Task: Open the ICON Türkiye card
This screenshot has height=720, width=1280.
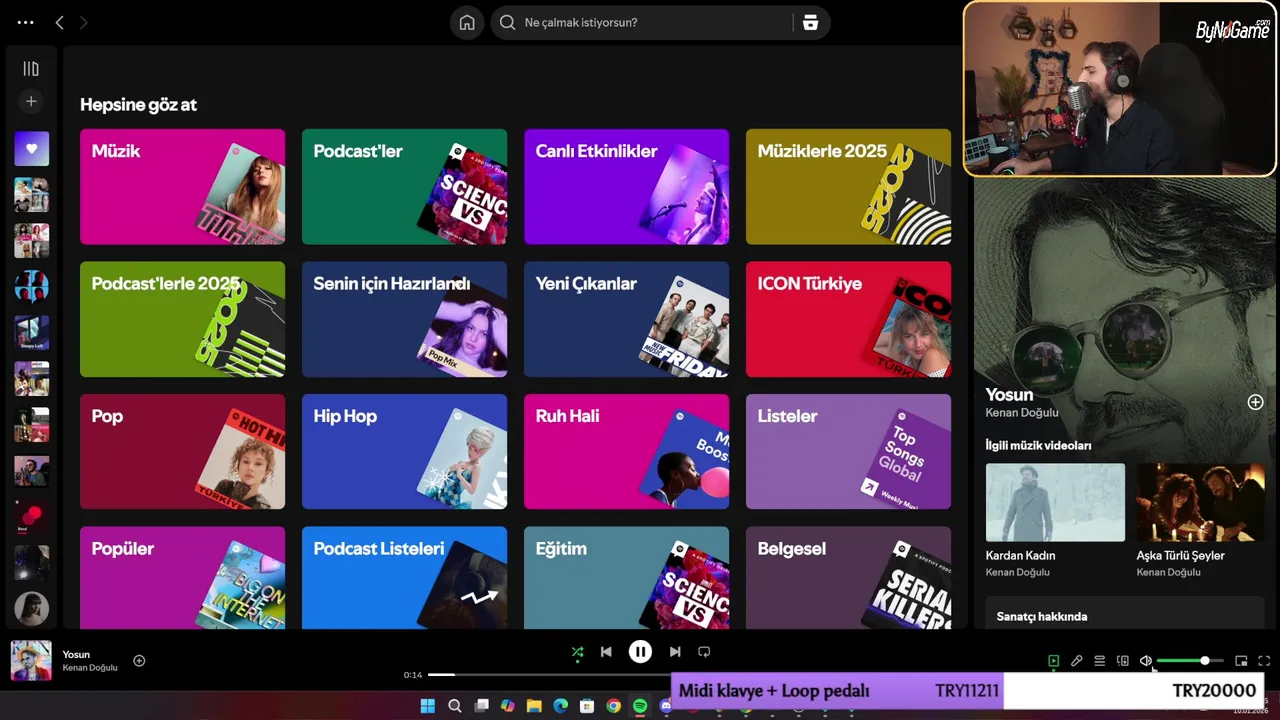Action: [x=848, y=319]
